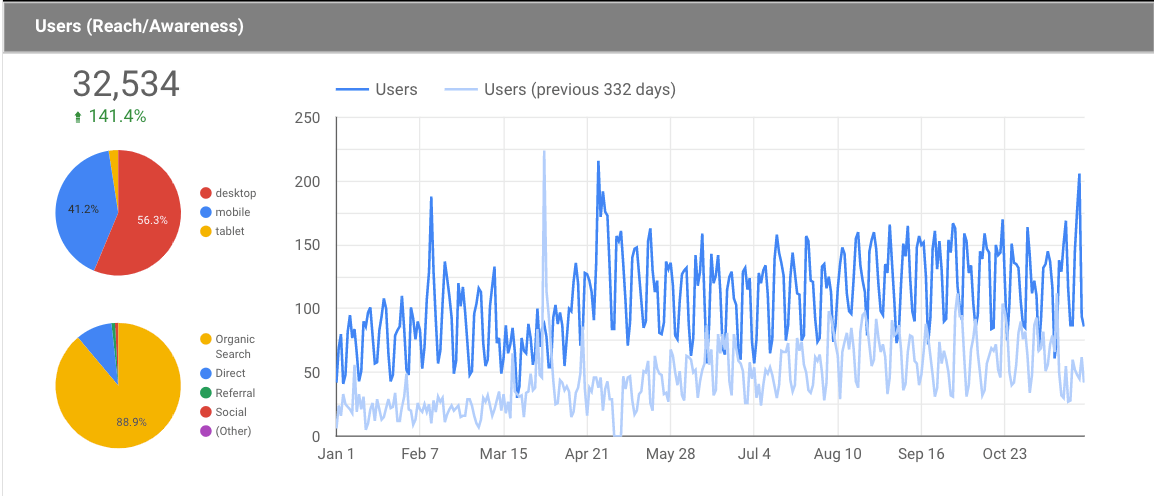This screenshot has width=1154, height=496.
Task: Click the Organic Search legend dot
Action: [206, 339]
